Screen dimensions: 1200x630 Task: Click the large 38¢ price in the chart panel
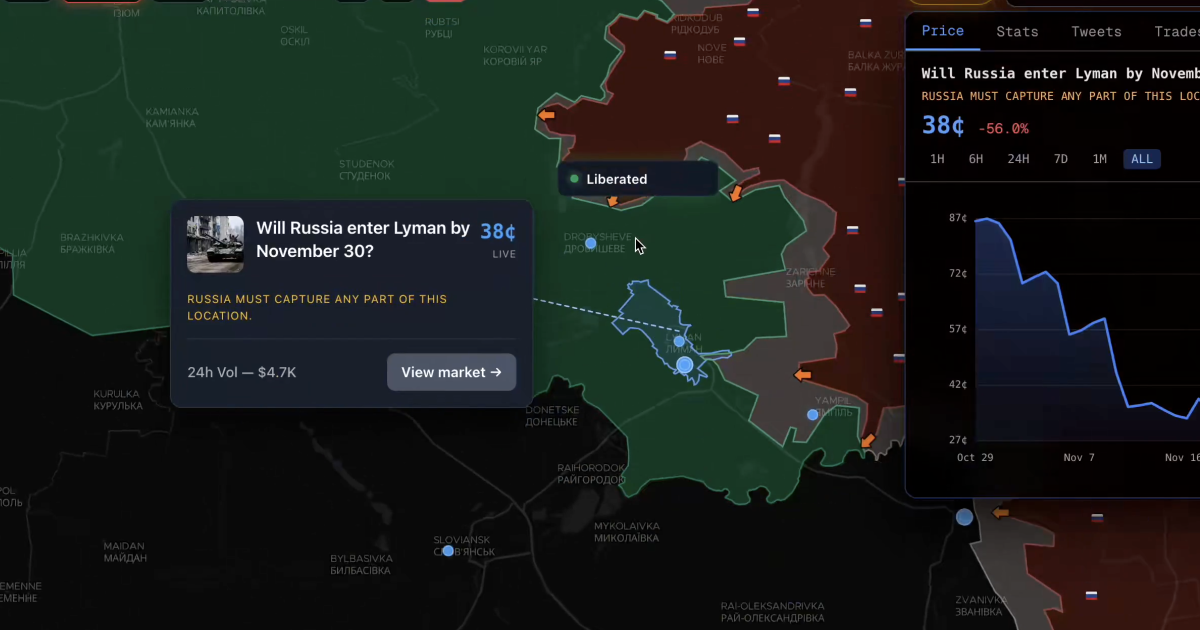pos(943,127)
